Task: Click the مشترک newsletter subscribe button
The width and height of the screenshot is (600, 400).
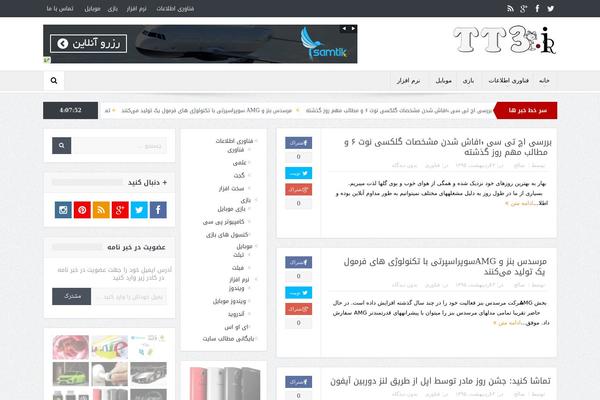Action: tap(72, 296)
